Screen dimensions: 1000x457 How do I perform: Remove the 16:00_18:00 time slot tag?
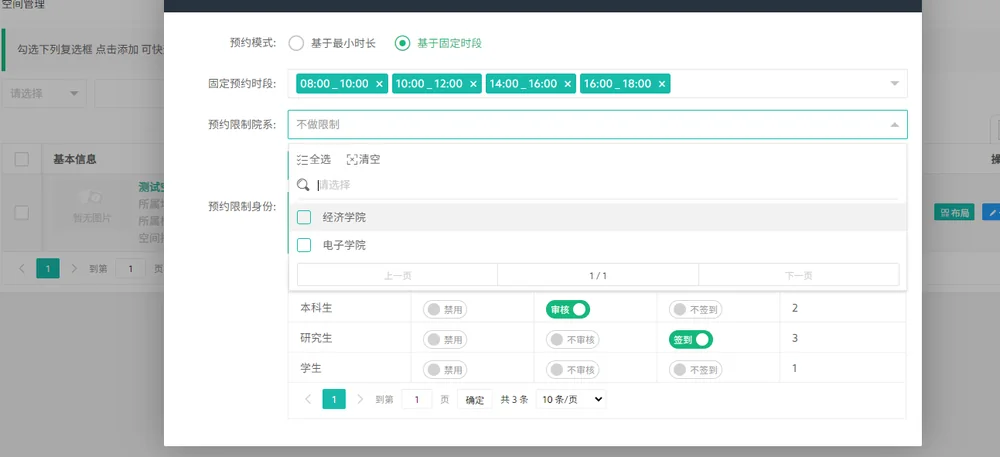coord(662,84)
